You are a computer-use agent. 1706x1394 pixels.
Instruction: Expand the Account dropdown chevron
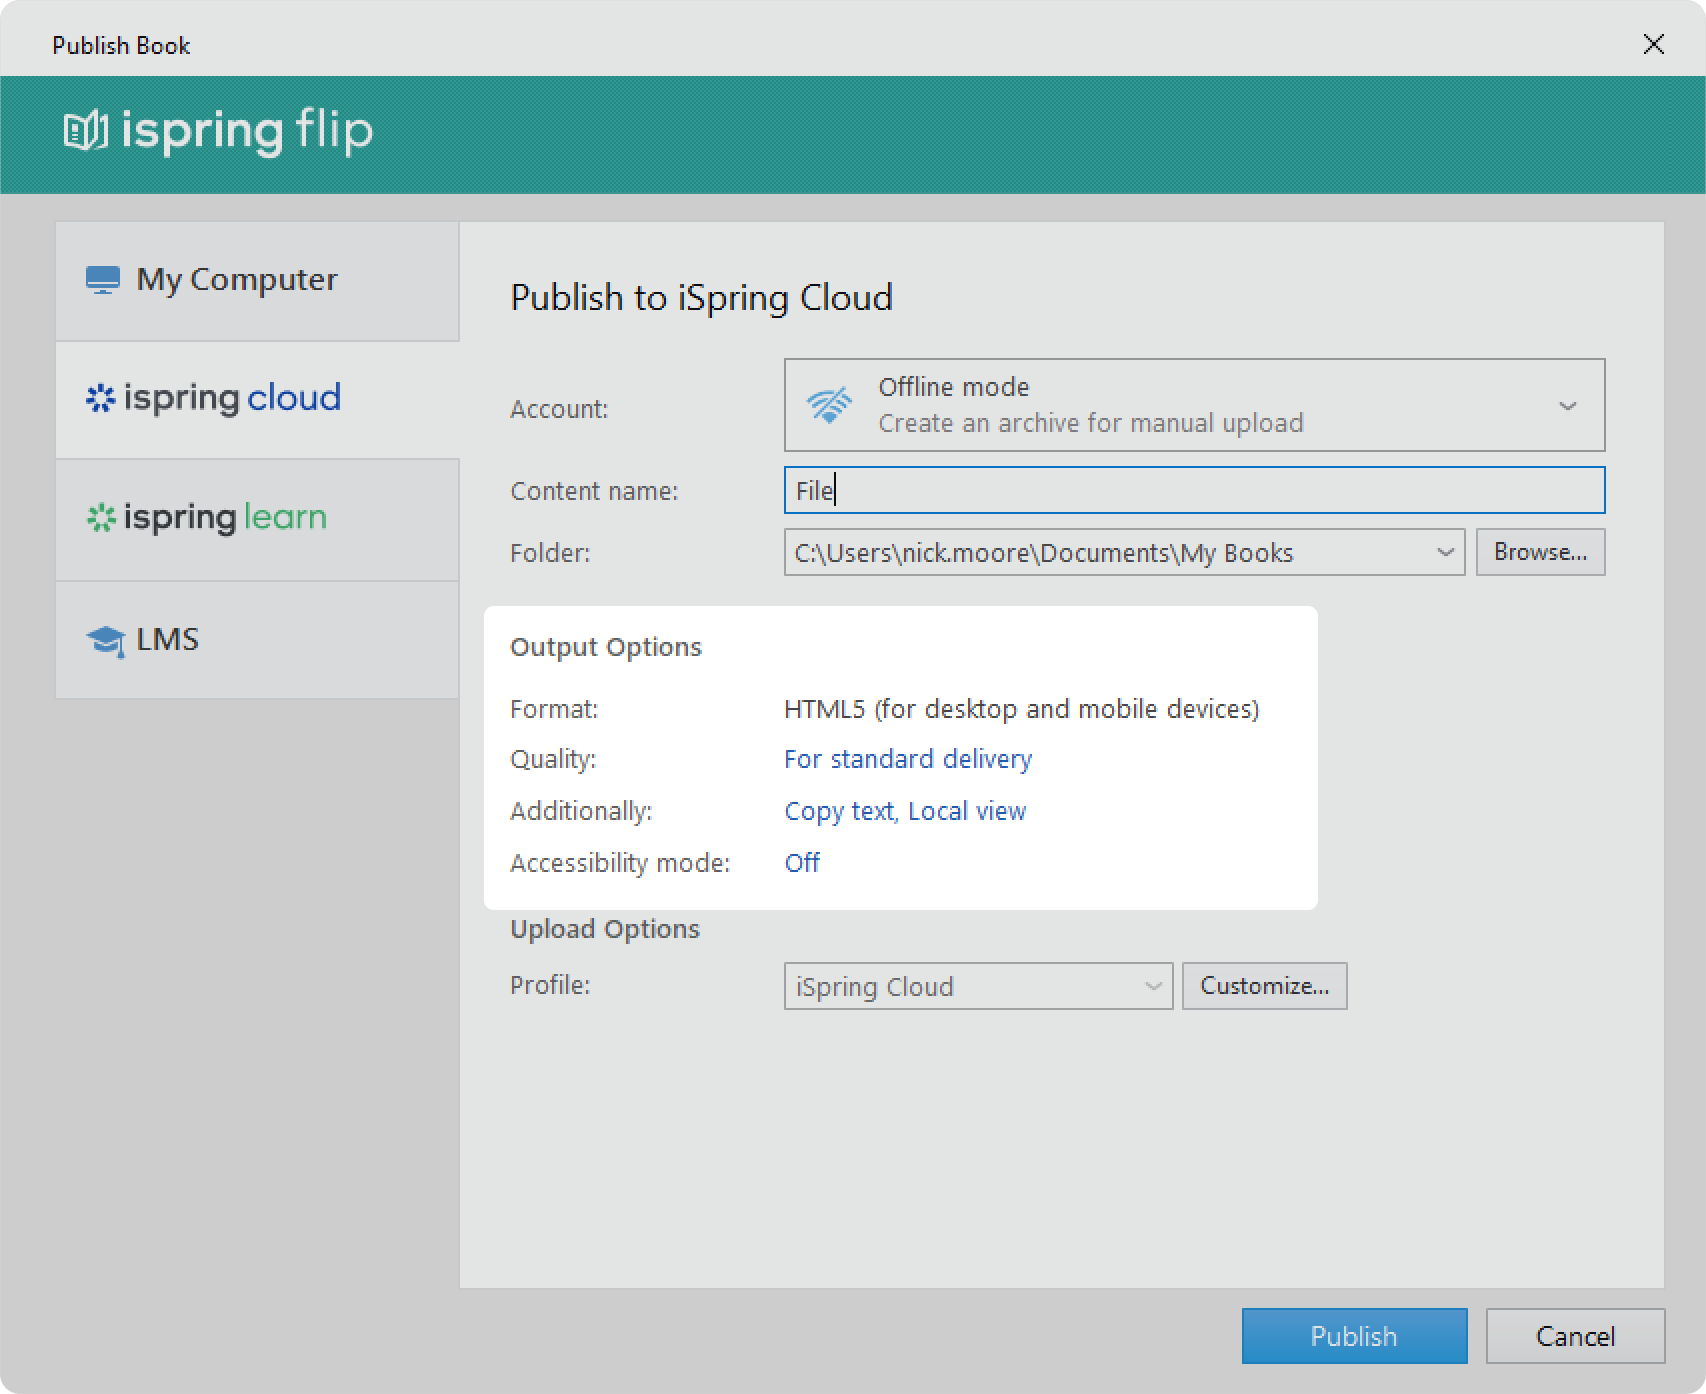(1567, 406)
